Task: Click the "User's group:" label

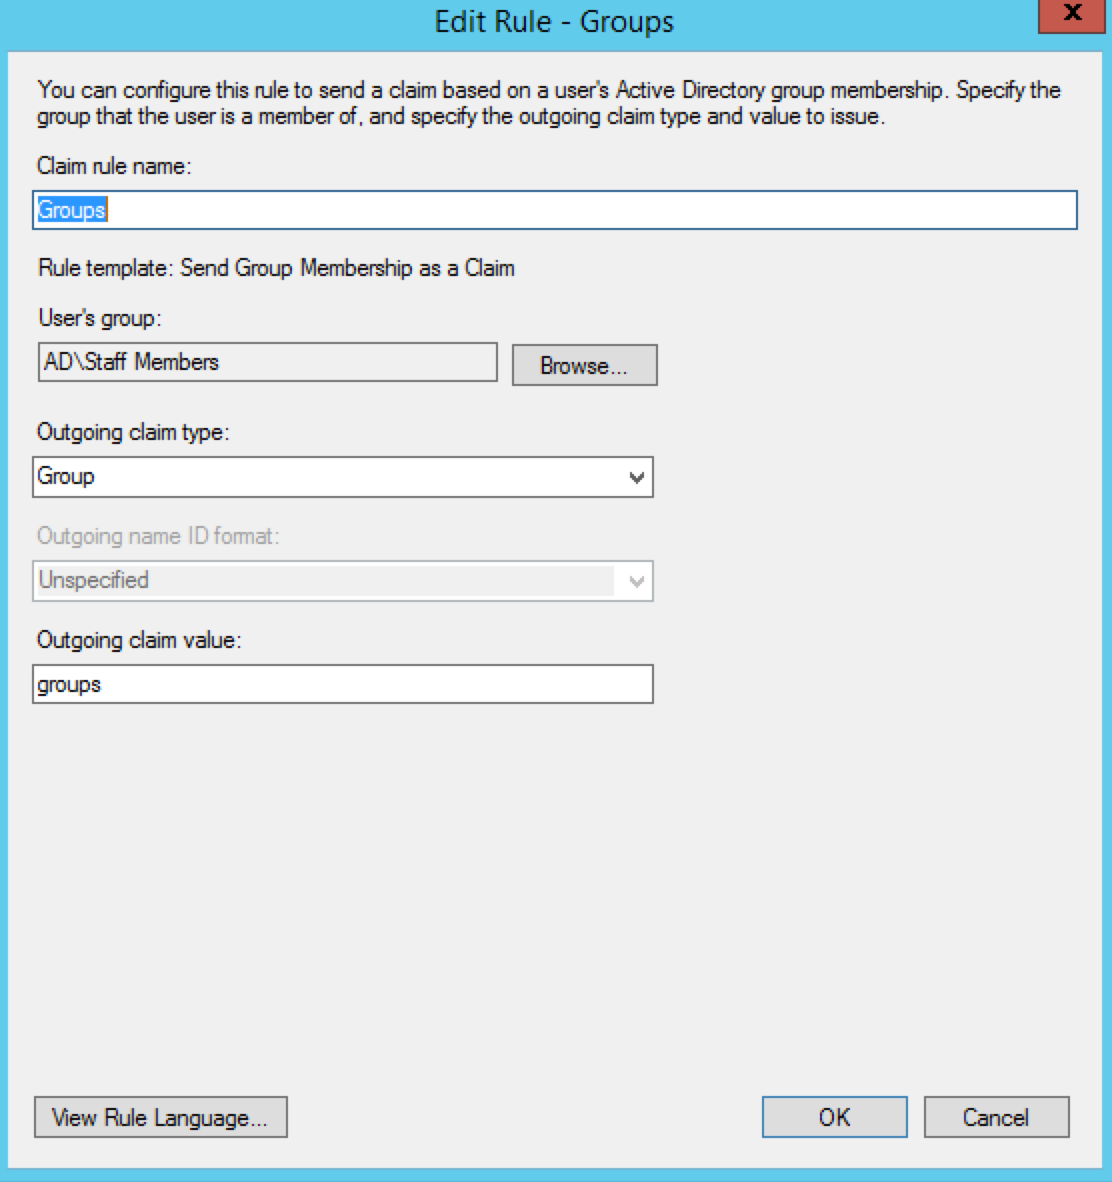Action: pos(99,318)
